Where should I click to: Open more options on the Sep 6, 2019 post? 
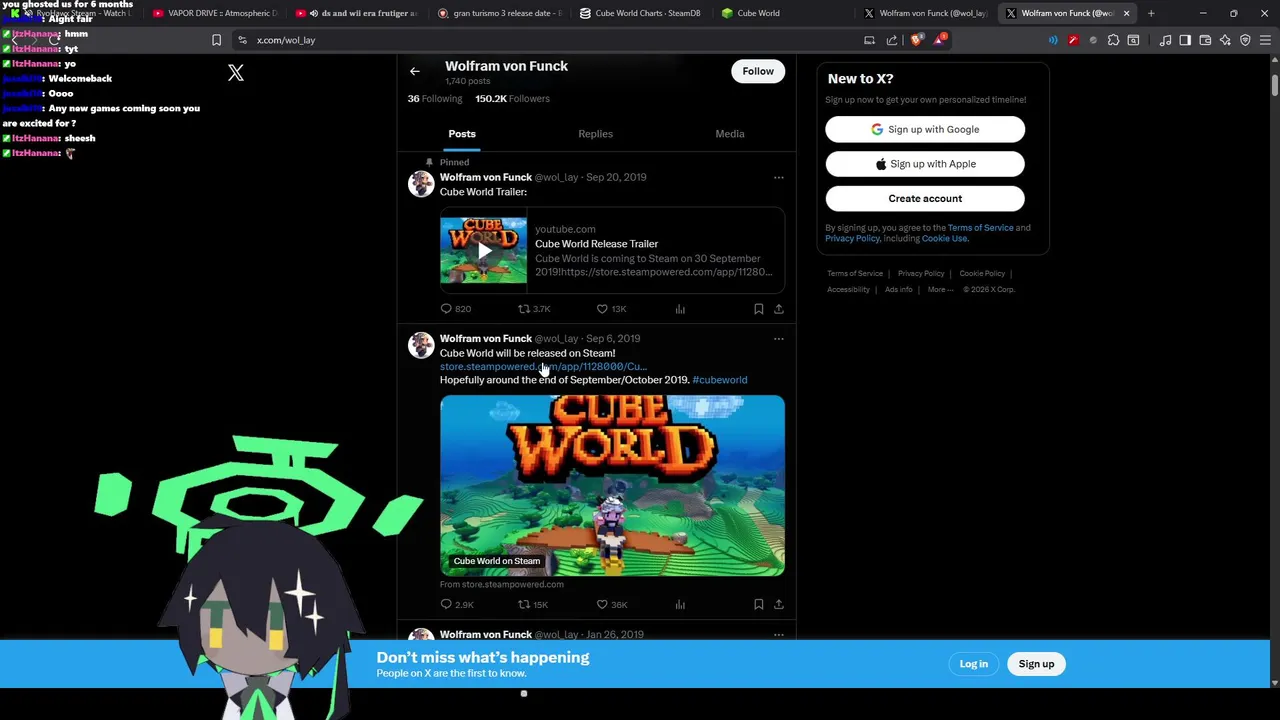778,339
